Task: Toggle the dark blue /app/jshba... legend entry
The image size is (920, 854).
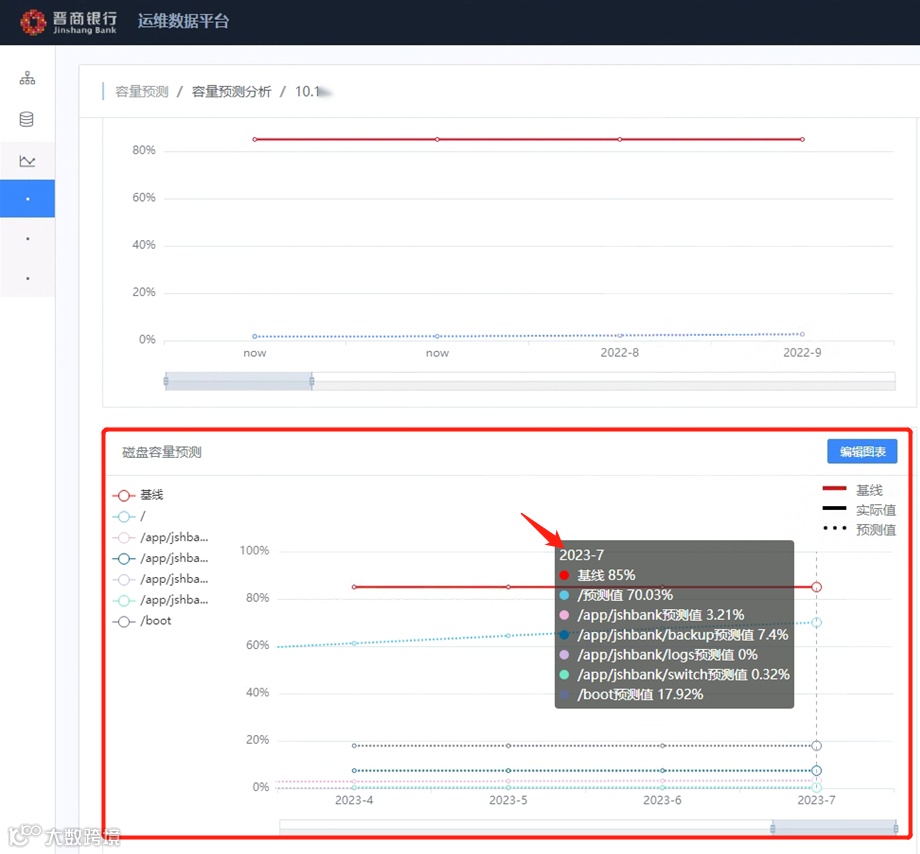Action: pos(160,558)
